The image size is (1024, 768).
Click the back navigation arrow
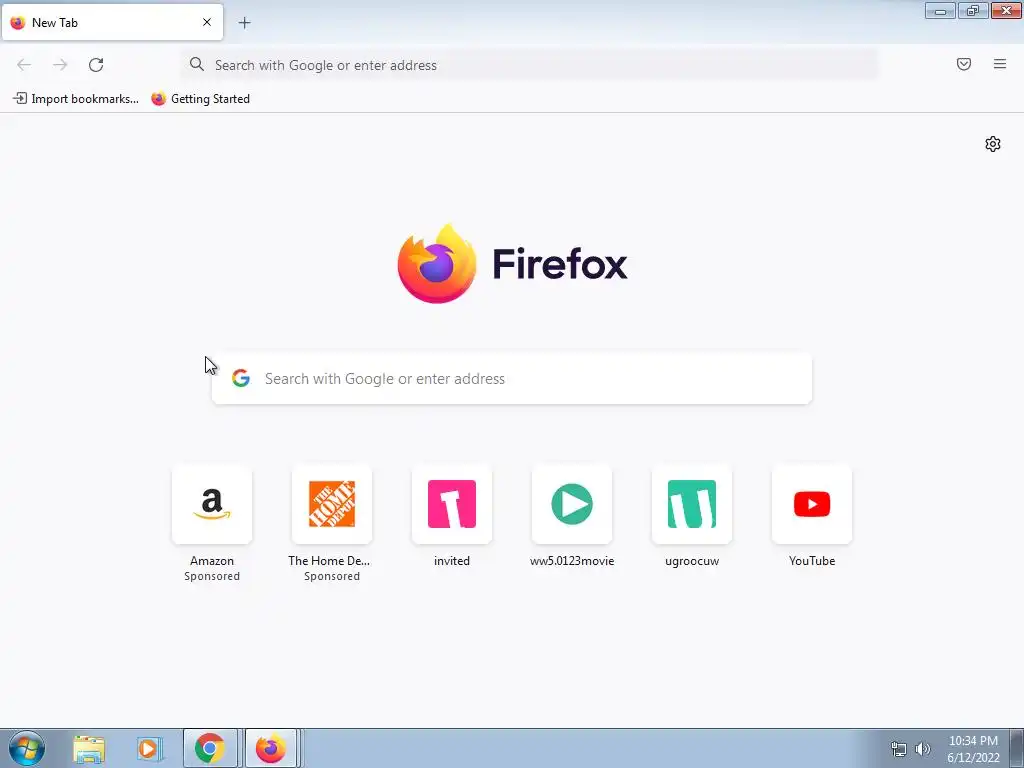point(24,65)
